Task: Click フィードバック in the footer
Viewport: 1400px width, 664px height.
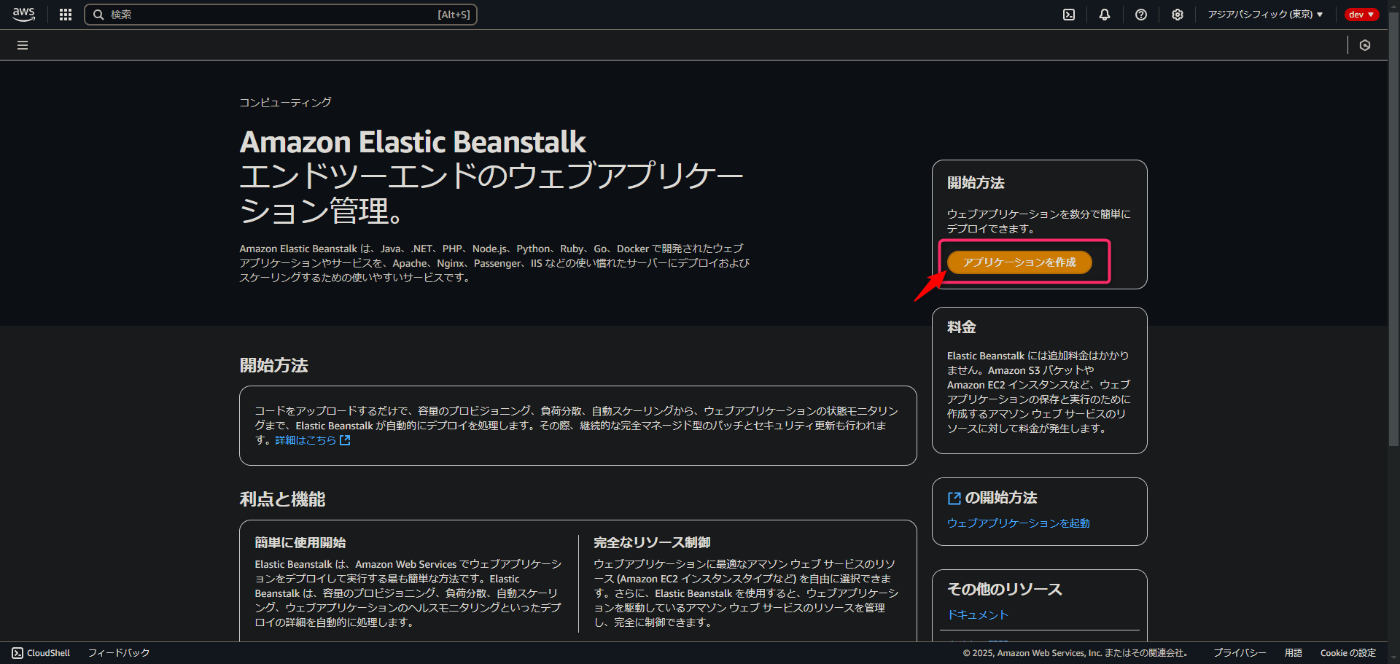Action: pos(118,653)
